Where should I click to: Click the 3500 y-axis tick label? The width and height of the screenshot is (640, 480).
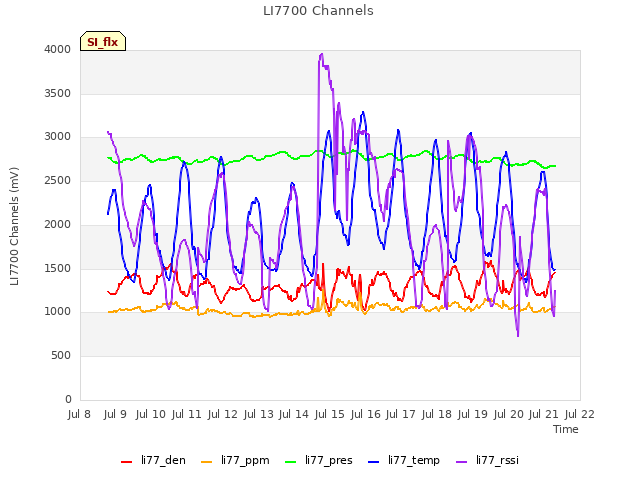coord(58,93)
